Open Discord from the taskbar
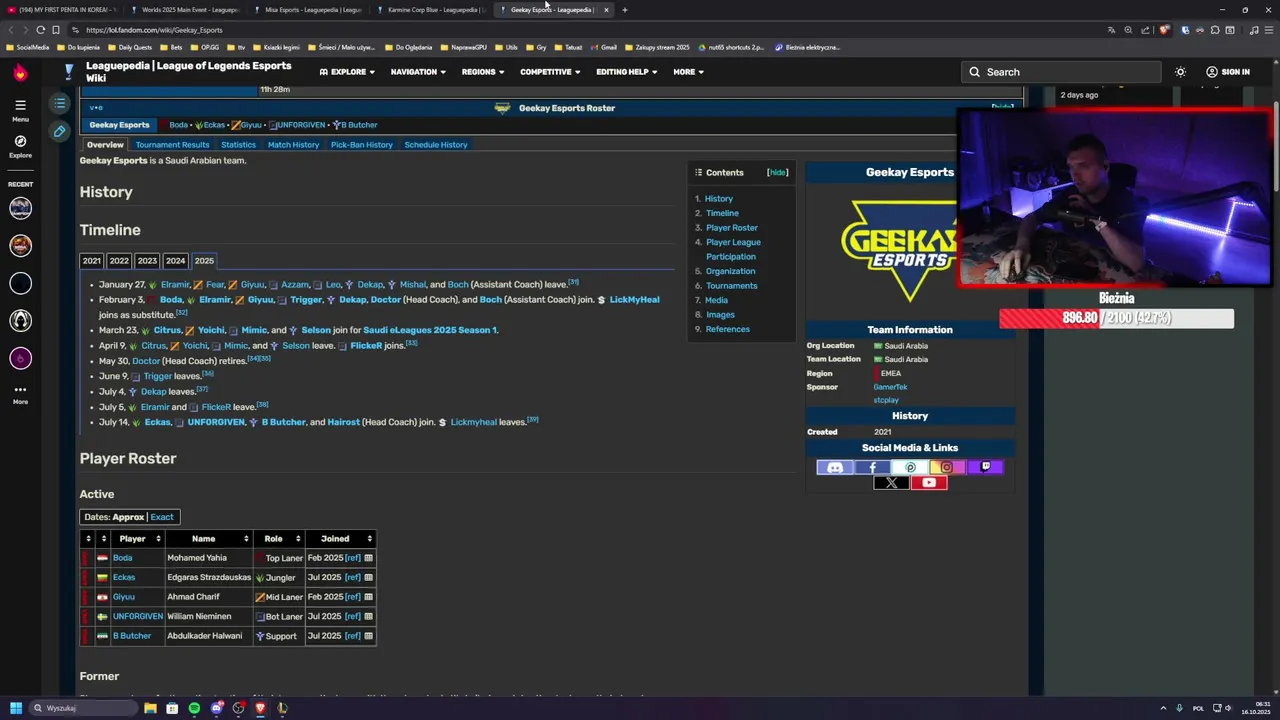The width and height of the screenshot is (1280, 720). [216, 708]
